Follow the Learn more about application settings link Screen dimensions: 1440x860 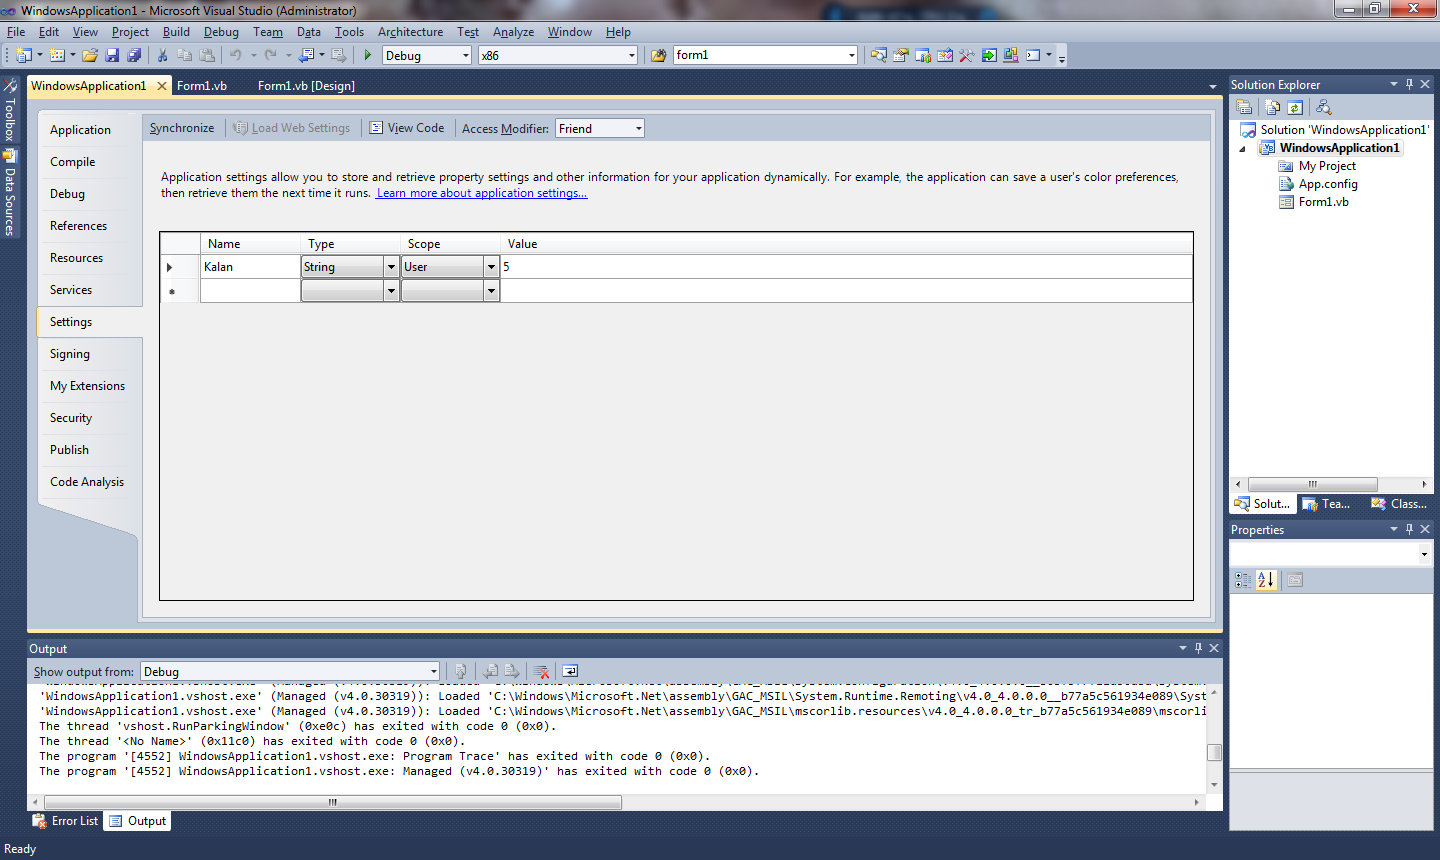(482, 193)
